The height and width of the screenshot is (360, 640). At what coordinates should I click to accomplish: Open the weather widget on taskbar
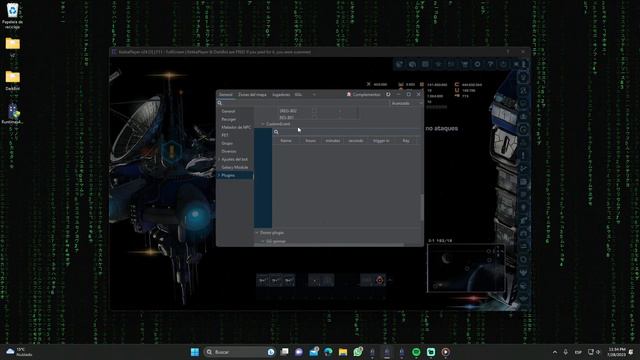[x=19, y=352]
